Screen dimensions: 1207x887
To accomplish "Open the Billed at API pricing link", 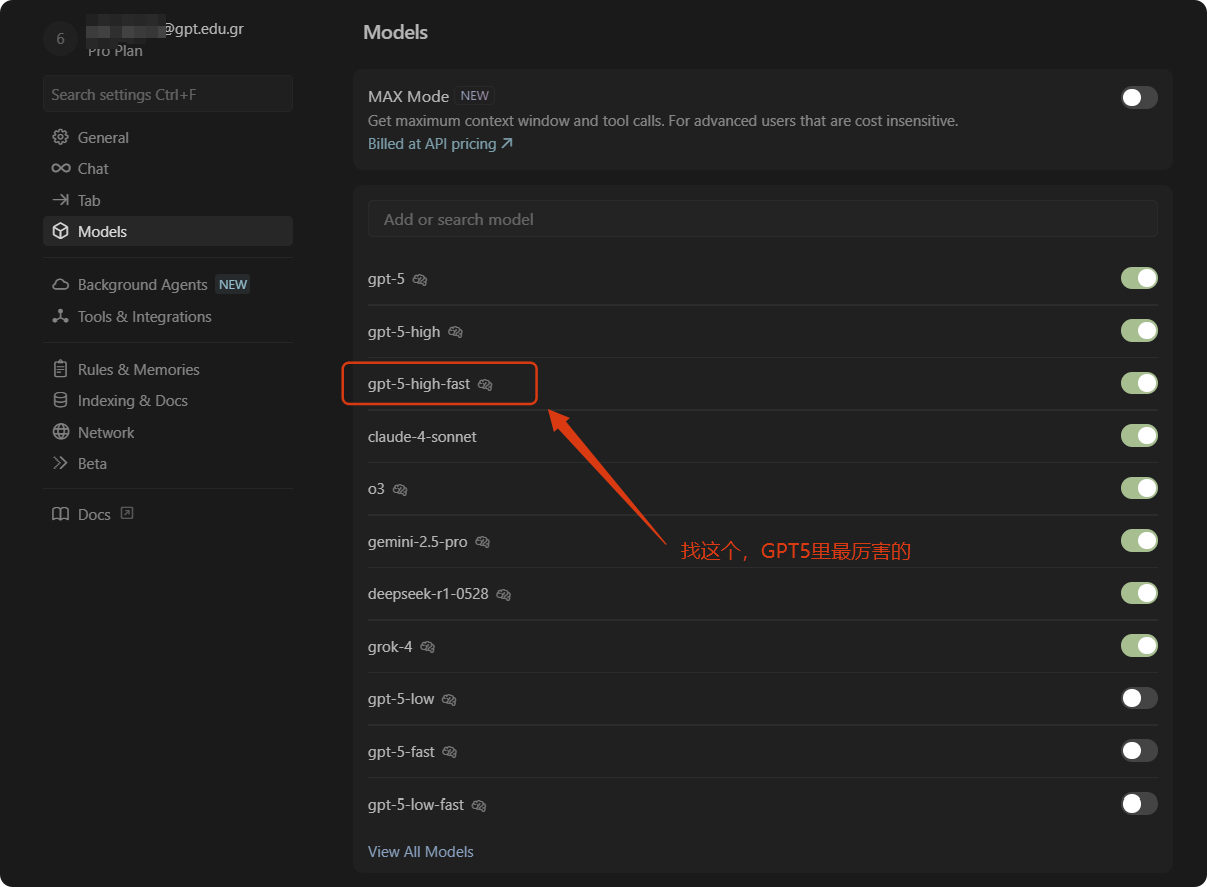I will tap(440, 144).
